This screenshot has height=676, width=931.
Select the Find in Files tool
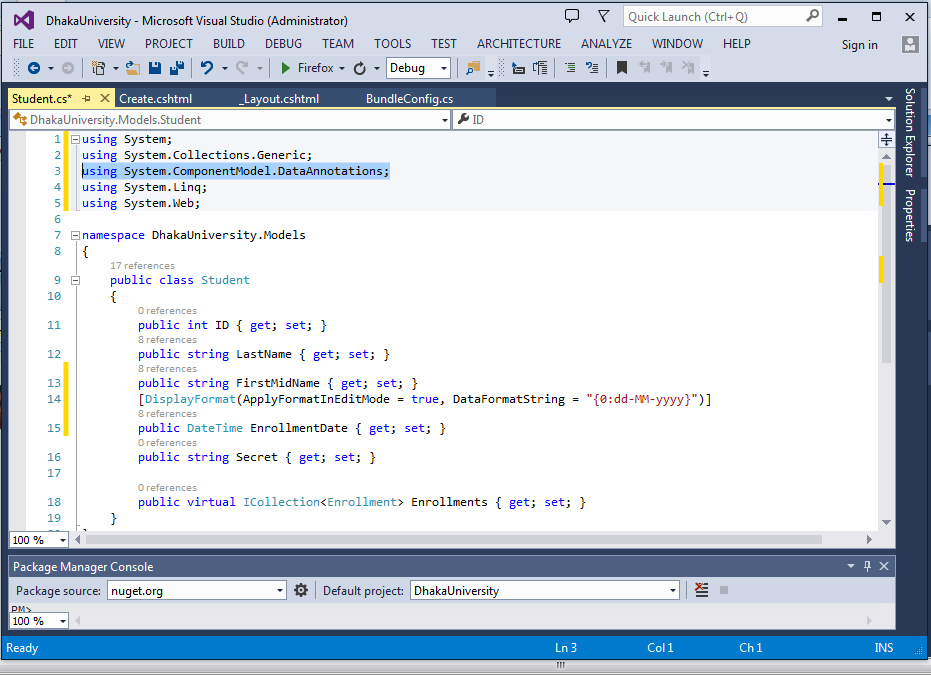click(473, 69)
